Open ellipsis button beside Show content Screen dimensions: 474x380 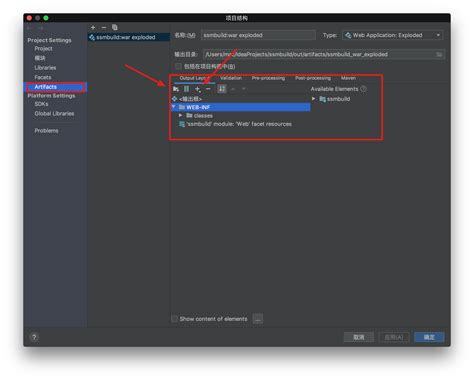(258, 319)
